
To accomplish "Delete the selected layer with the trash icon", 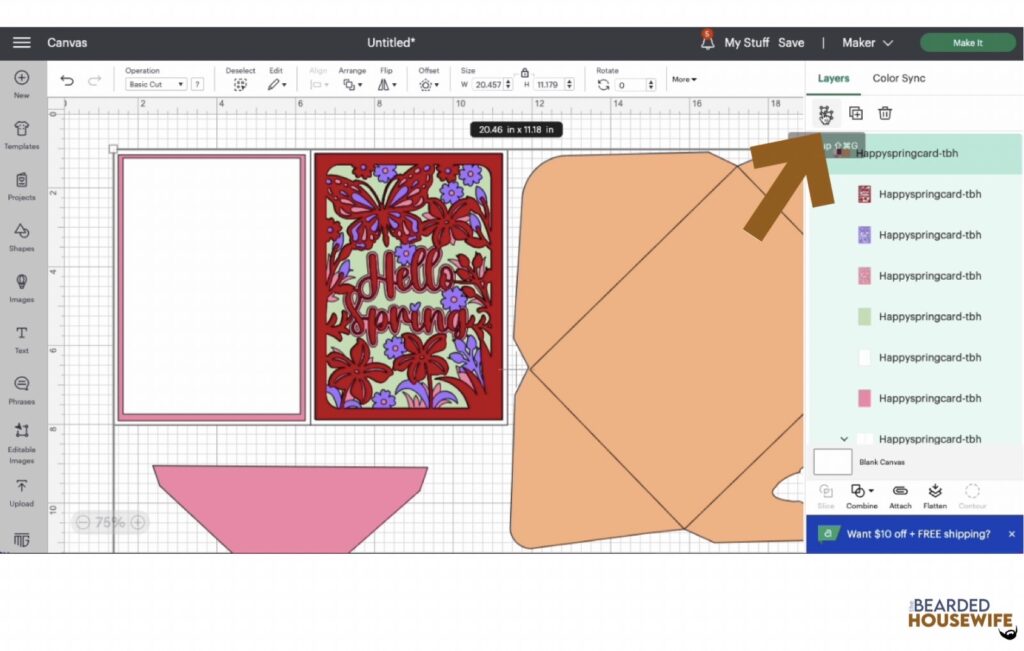I will (x=884, y=113).
